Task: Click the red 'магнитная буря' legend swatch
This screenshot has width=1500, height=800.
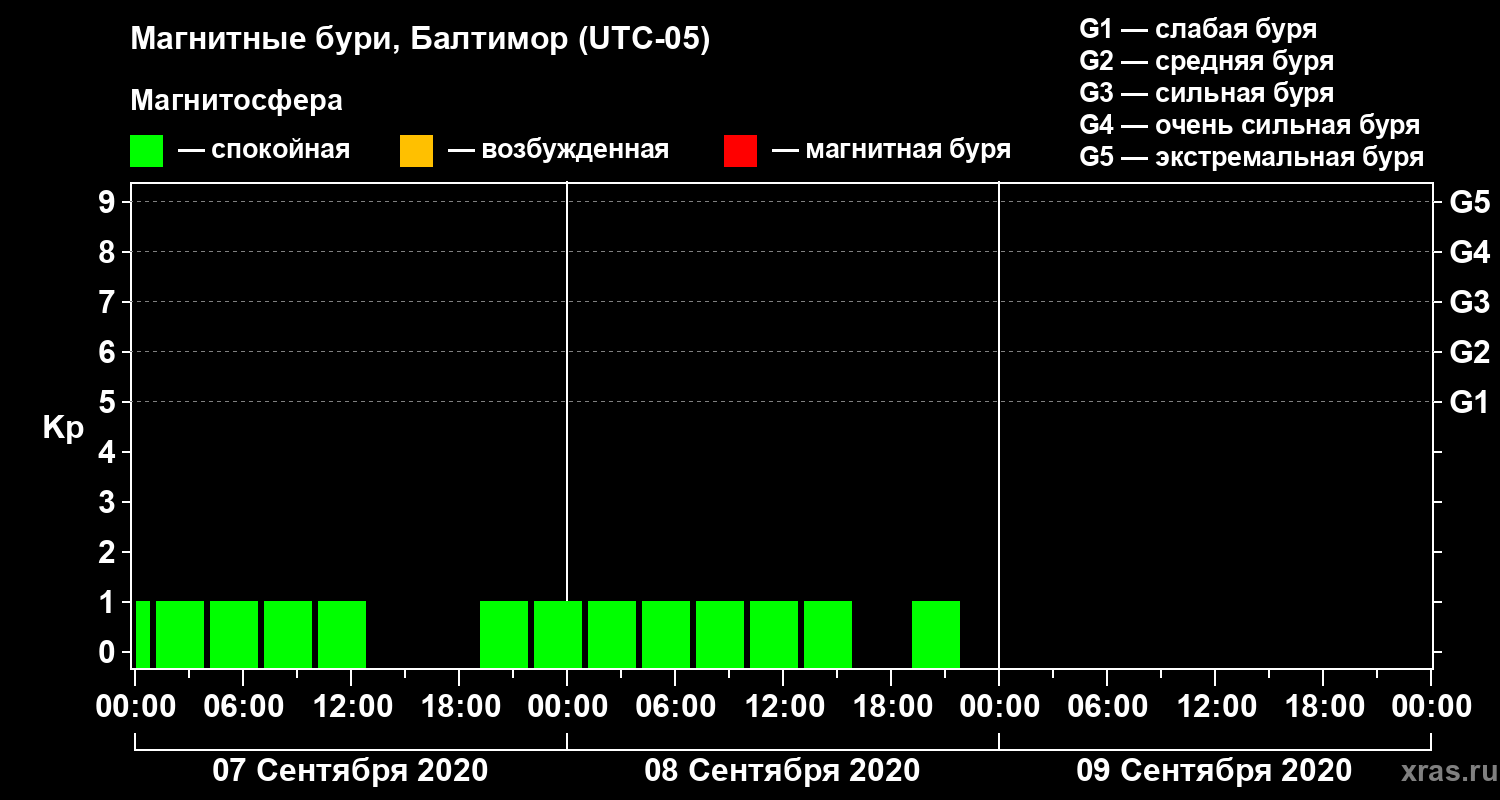Action: click(740, 151)
